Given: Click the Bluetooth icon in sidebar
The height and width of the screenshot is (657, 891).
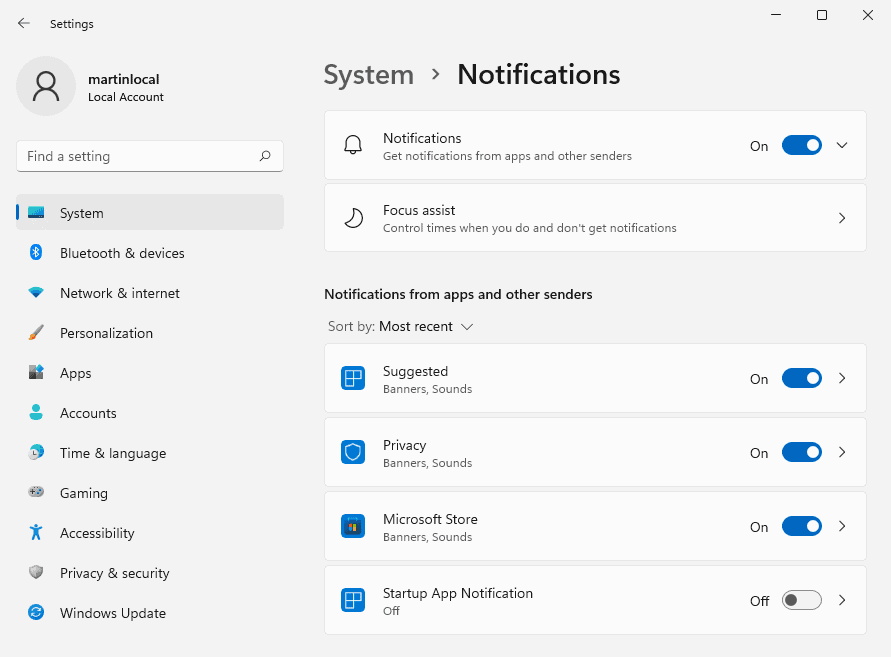Looking at the screenshot, I should click(36, 252).
